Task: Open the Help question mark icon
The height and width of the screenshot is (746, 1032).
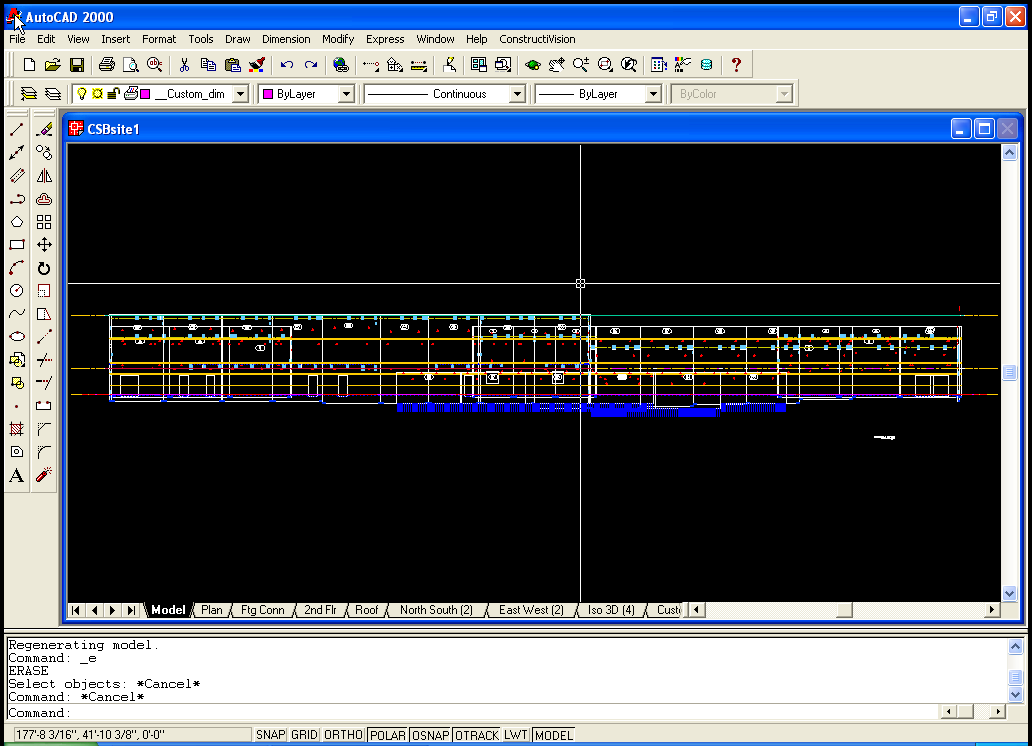Action: point(737,65)
